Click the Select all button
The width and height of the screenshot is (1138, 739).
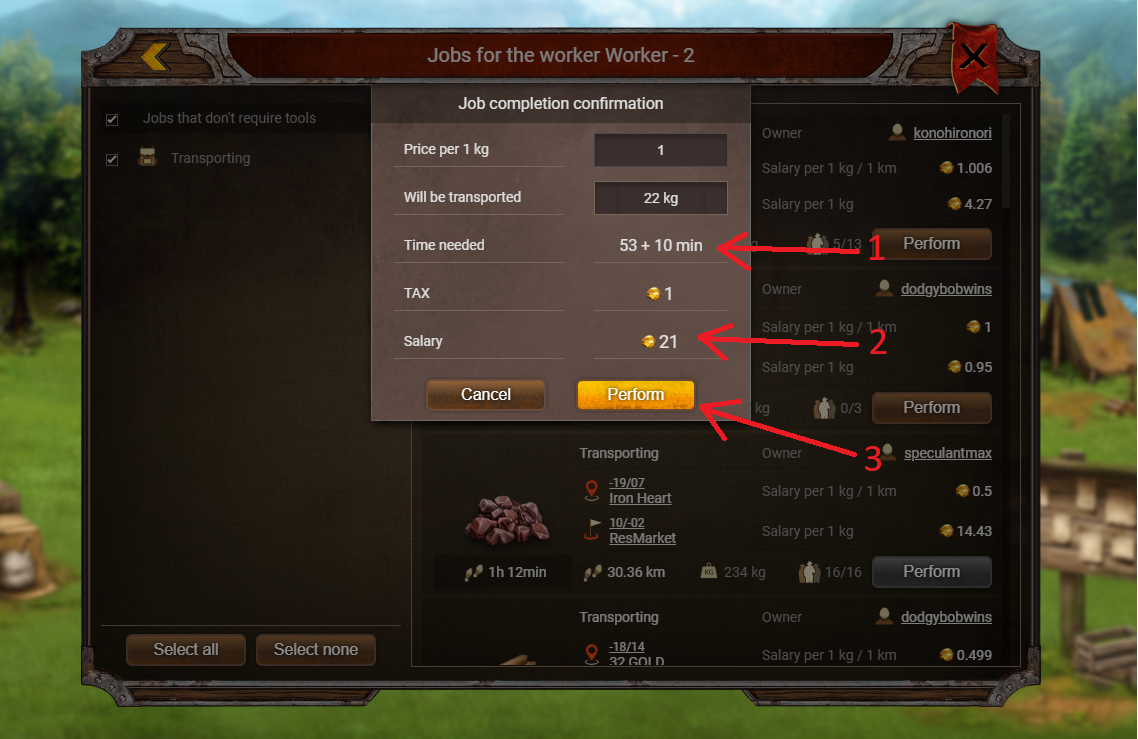[x=186, y=650]
